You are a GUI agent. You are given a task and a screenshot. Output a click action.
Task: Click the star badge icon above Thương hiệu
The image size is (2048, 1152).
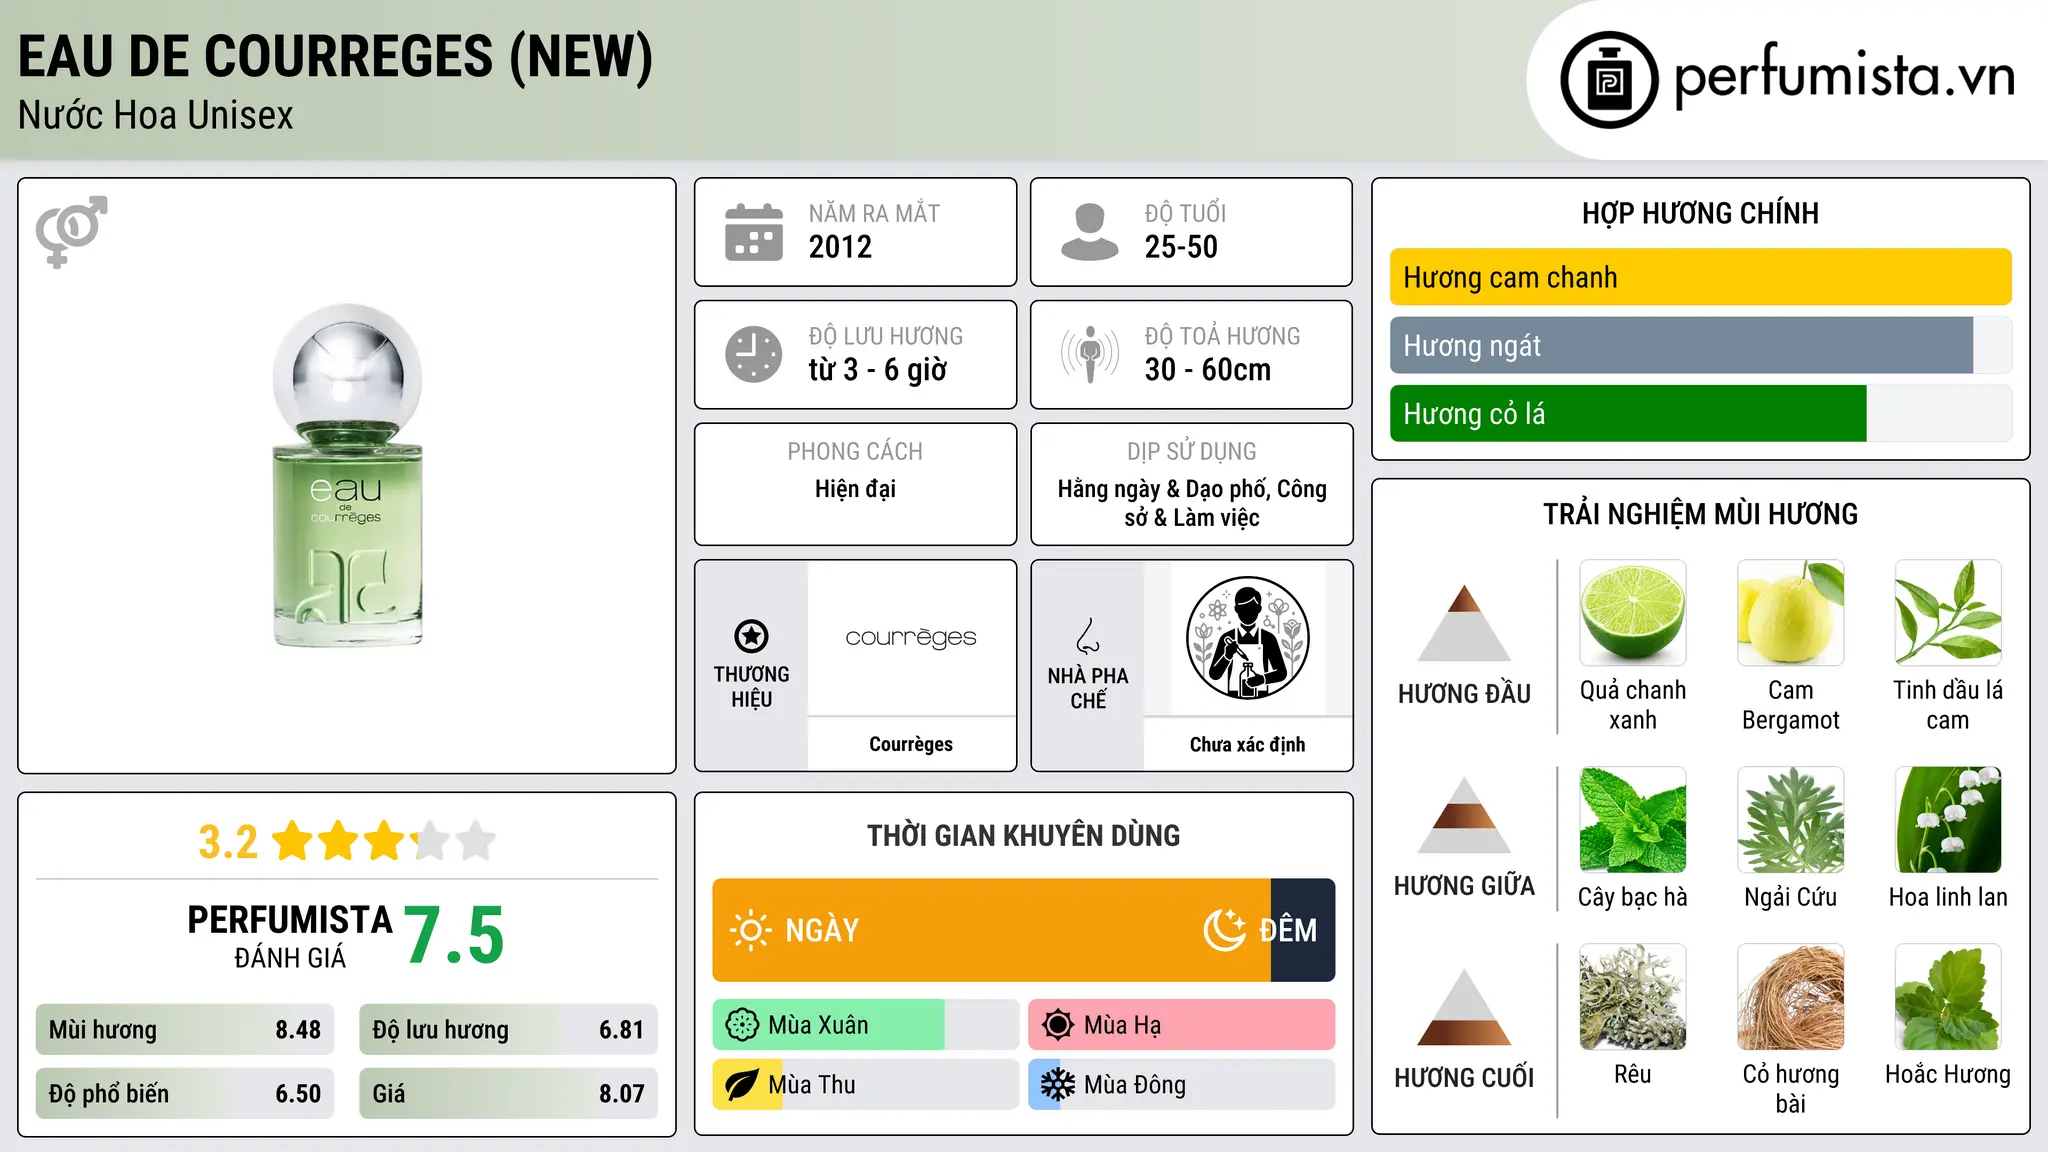tap(751, 636)
